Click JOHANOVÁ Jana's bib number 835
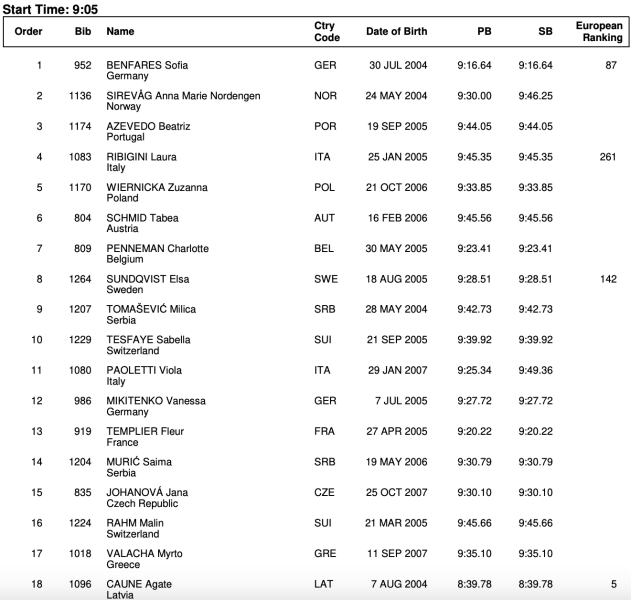 pos(85,493)
